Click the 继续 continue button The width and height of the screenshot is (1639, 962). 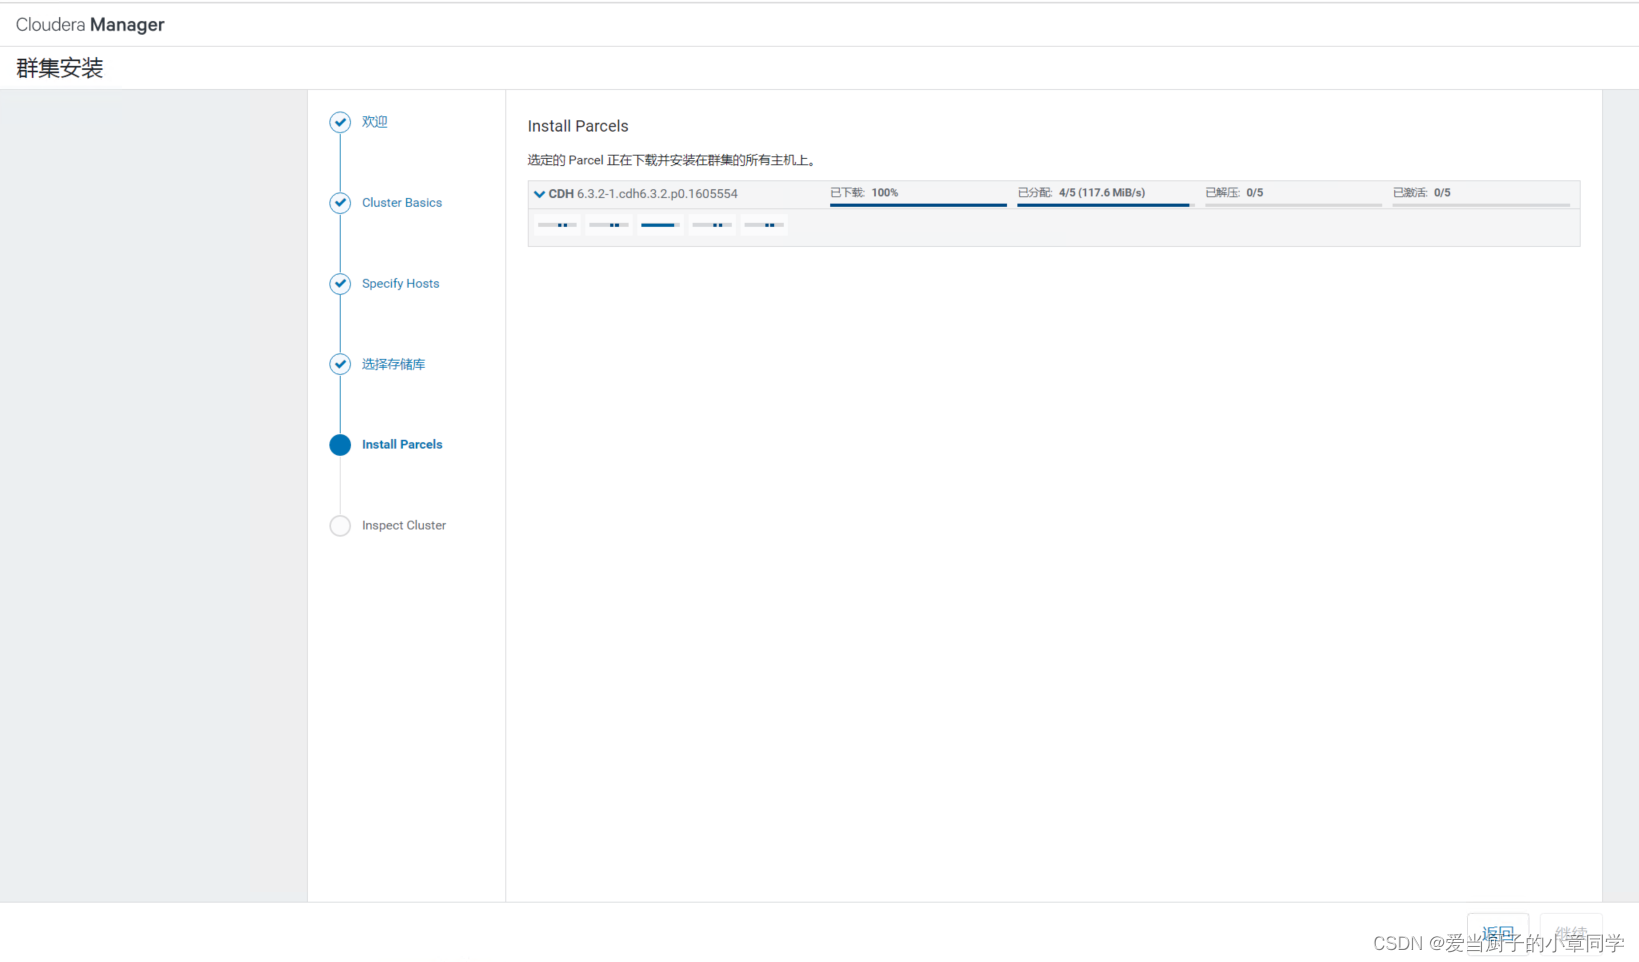pos(1571,934)
